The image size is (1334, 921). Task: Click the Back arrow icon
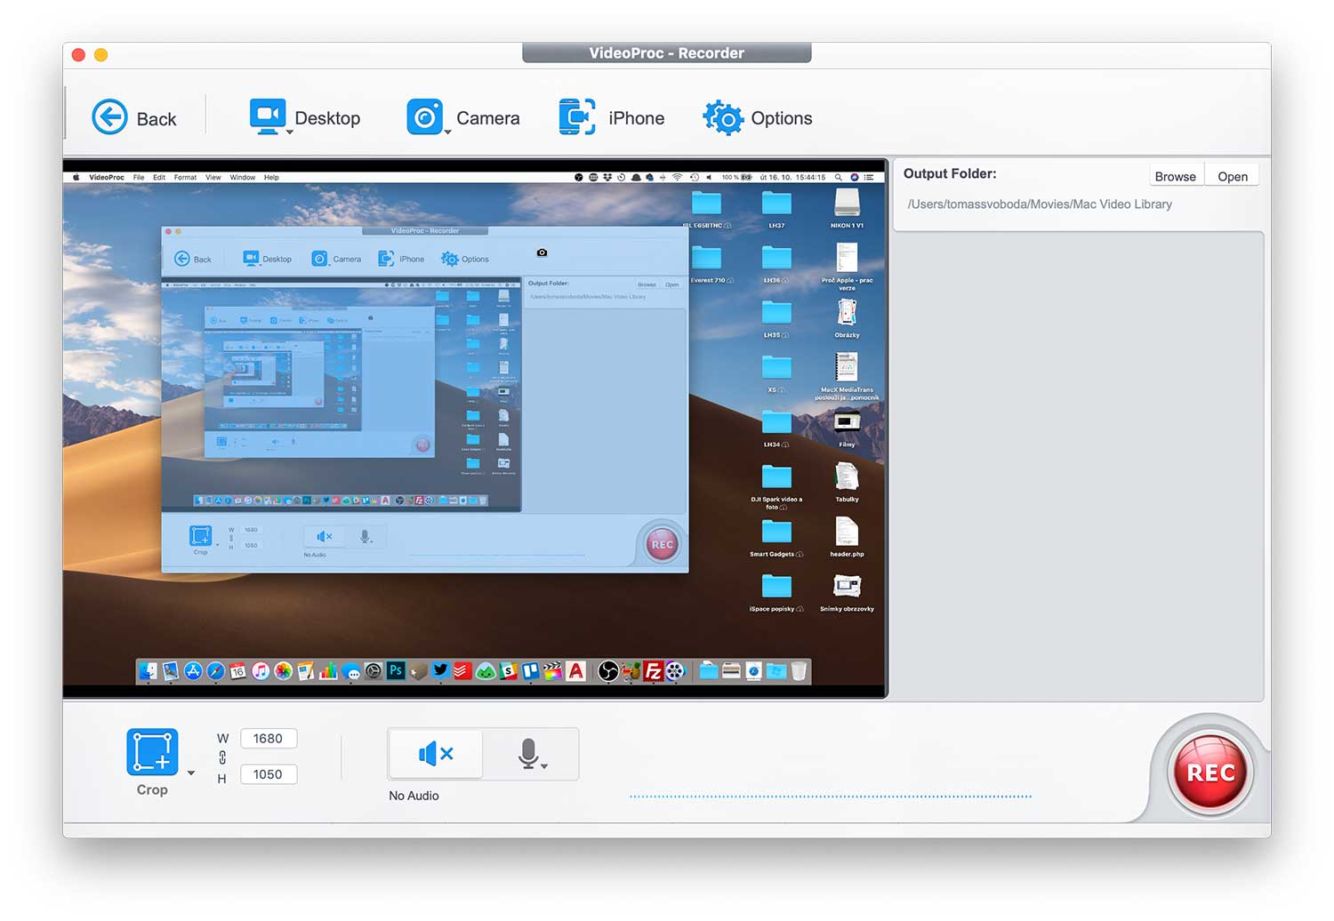tap(110, 117)
